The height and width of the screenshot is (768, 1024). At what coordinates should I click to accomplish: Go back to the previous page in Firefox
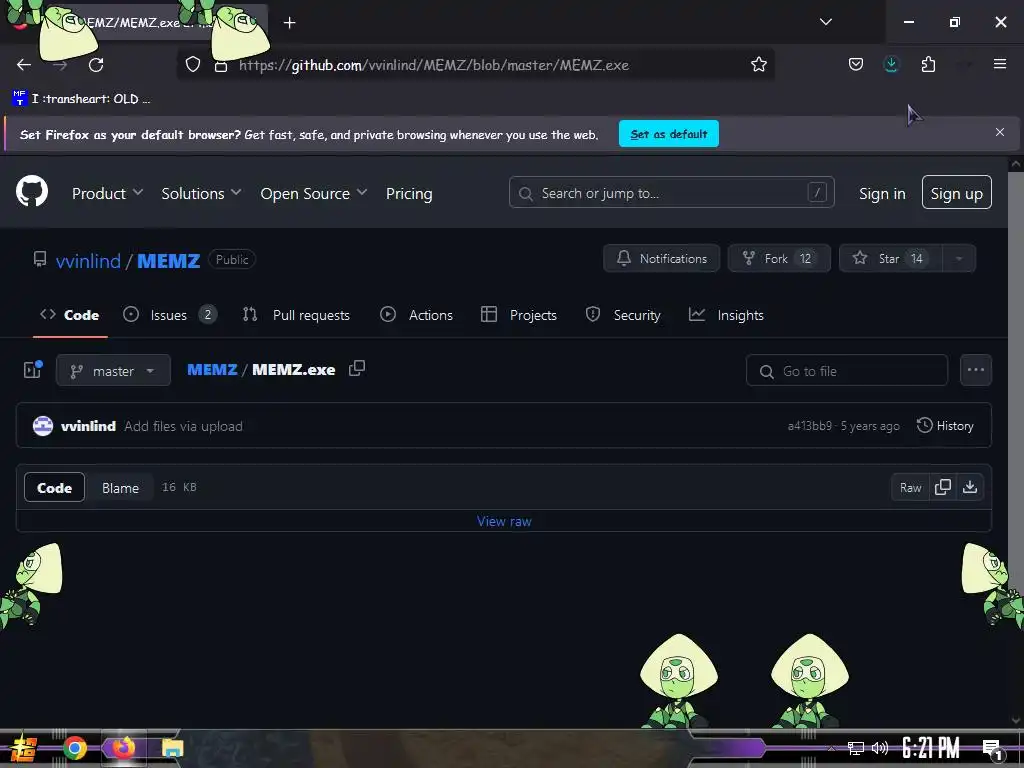[x=24, y=65]
